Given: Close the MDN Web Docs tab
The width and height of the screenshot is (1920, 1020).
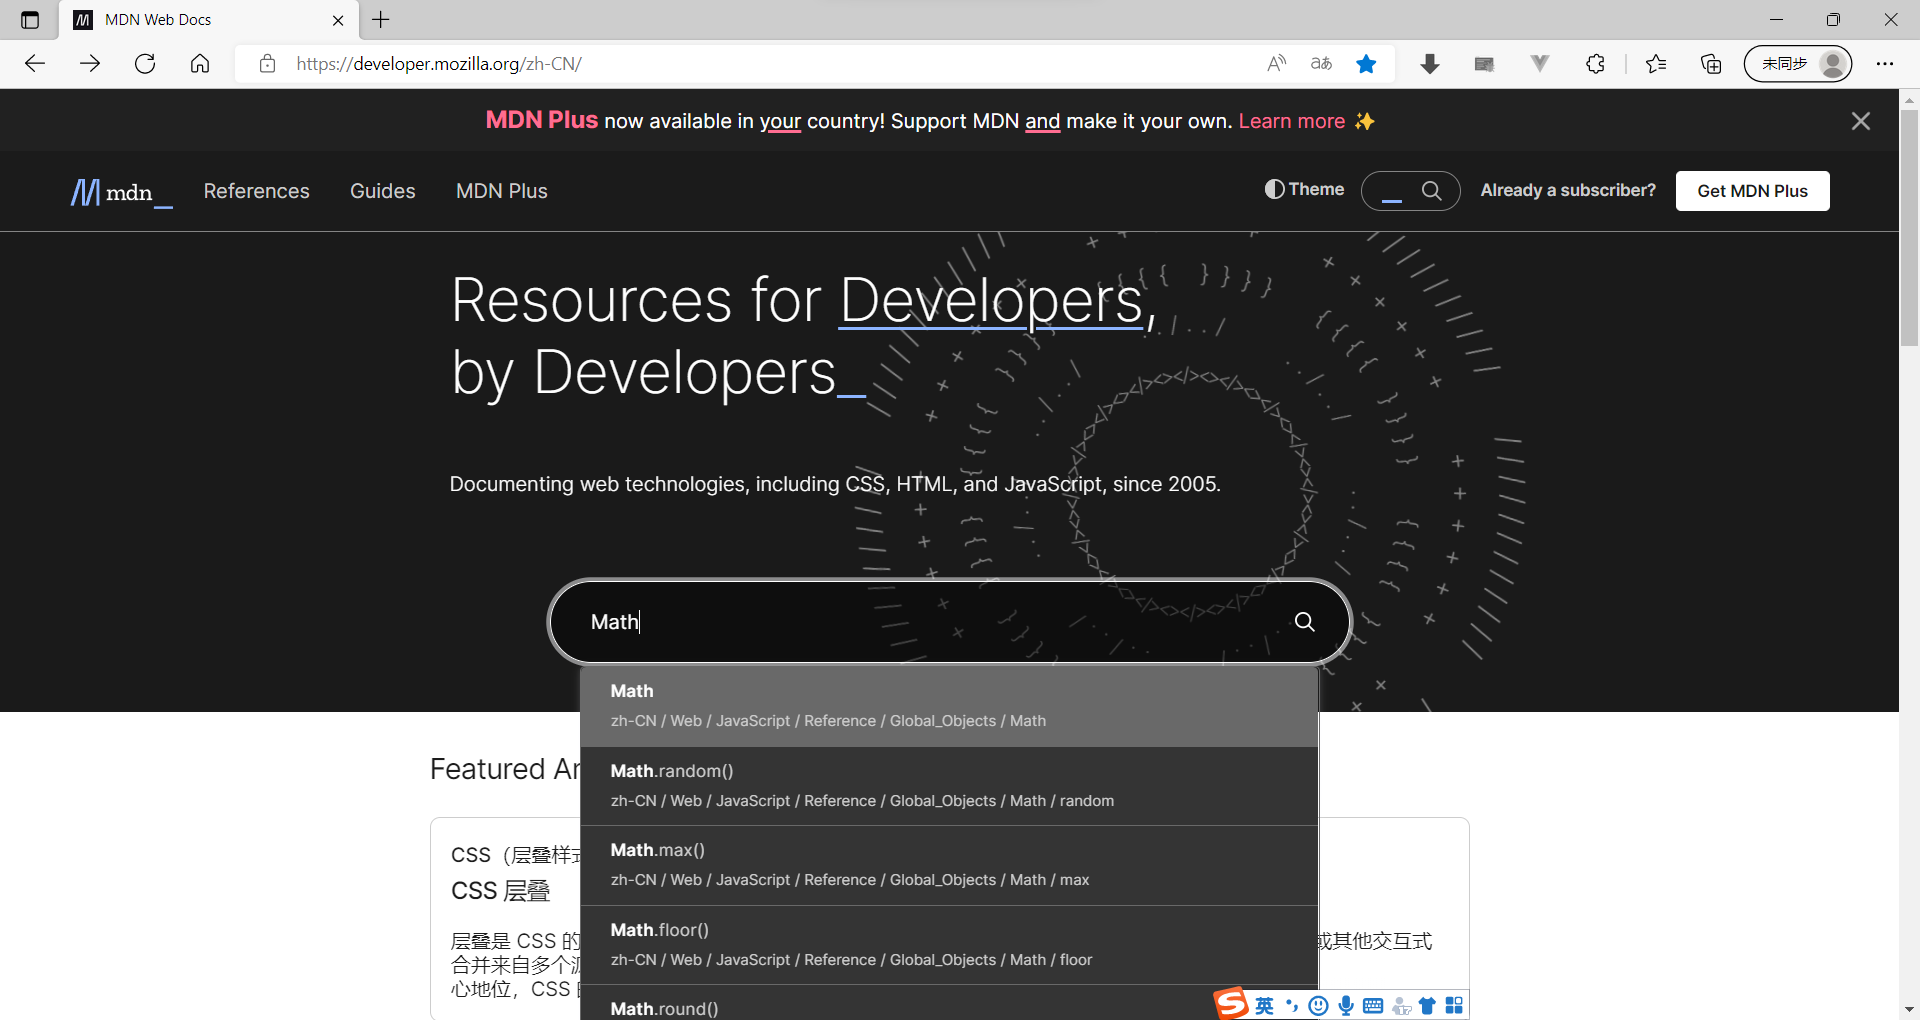Looking at the screenshot, I should point(338,20).
